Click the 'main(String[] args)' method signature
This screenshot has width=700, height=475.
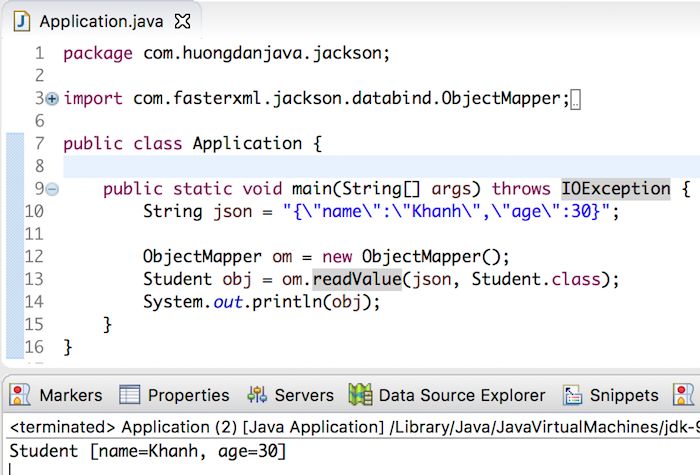[x=386, y=189]
